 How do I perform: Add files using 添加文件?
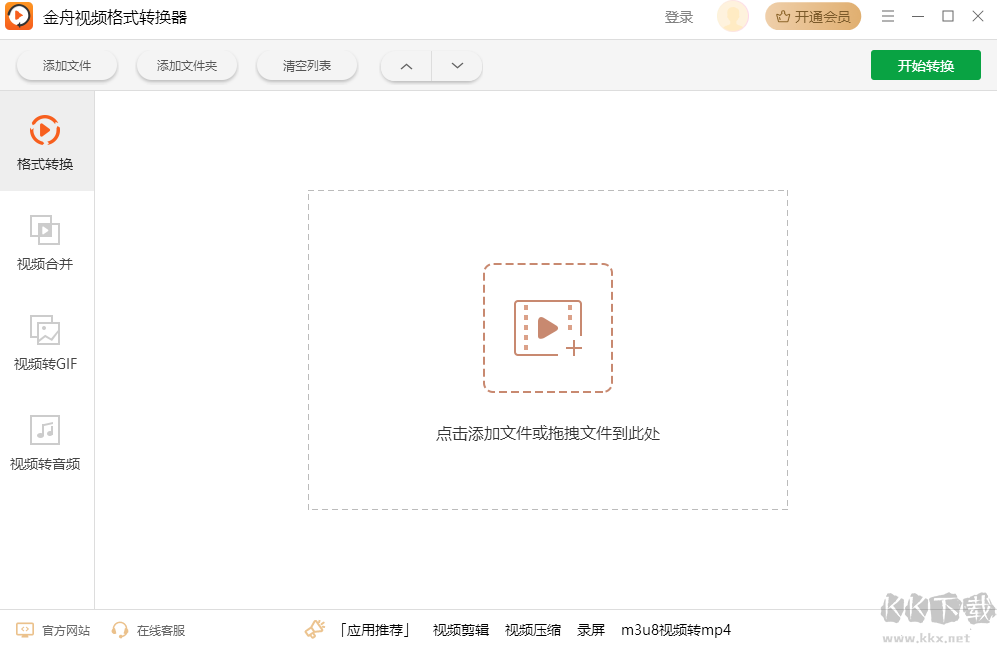tap(66, 64)
